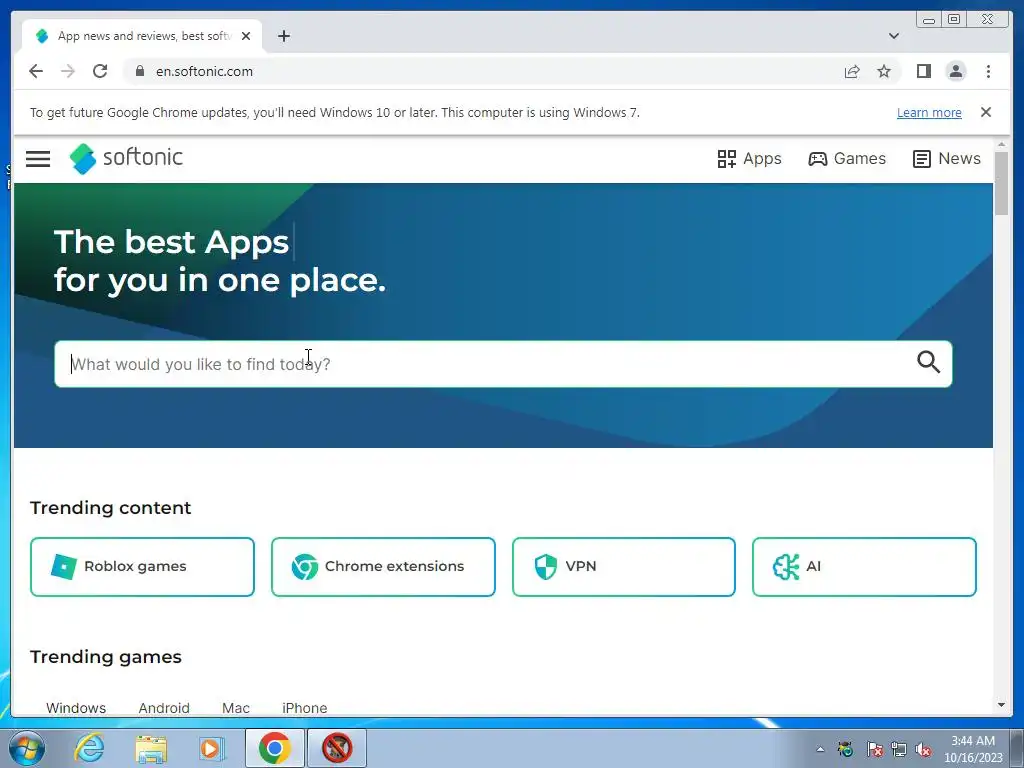Open Chrome extensions trending card
This screenshot has height=768, width=1024.
point(383,566)
